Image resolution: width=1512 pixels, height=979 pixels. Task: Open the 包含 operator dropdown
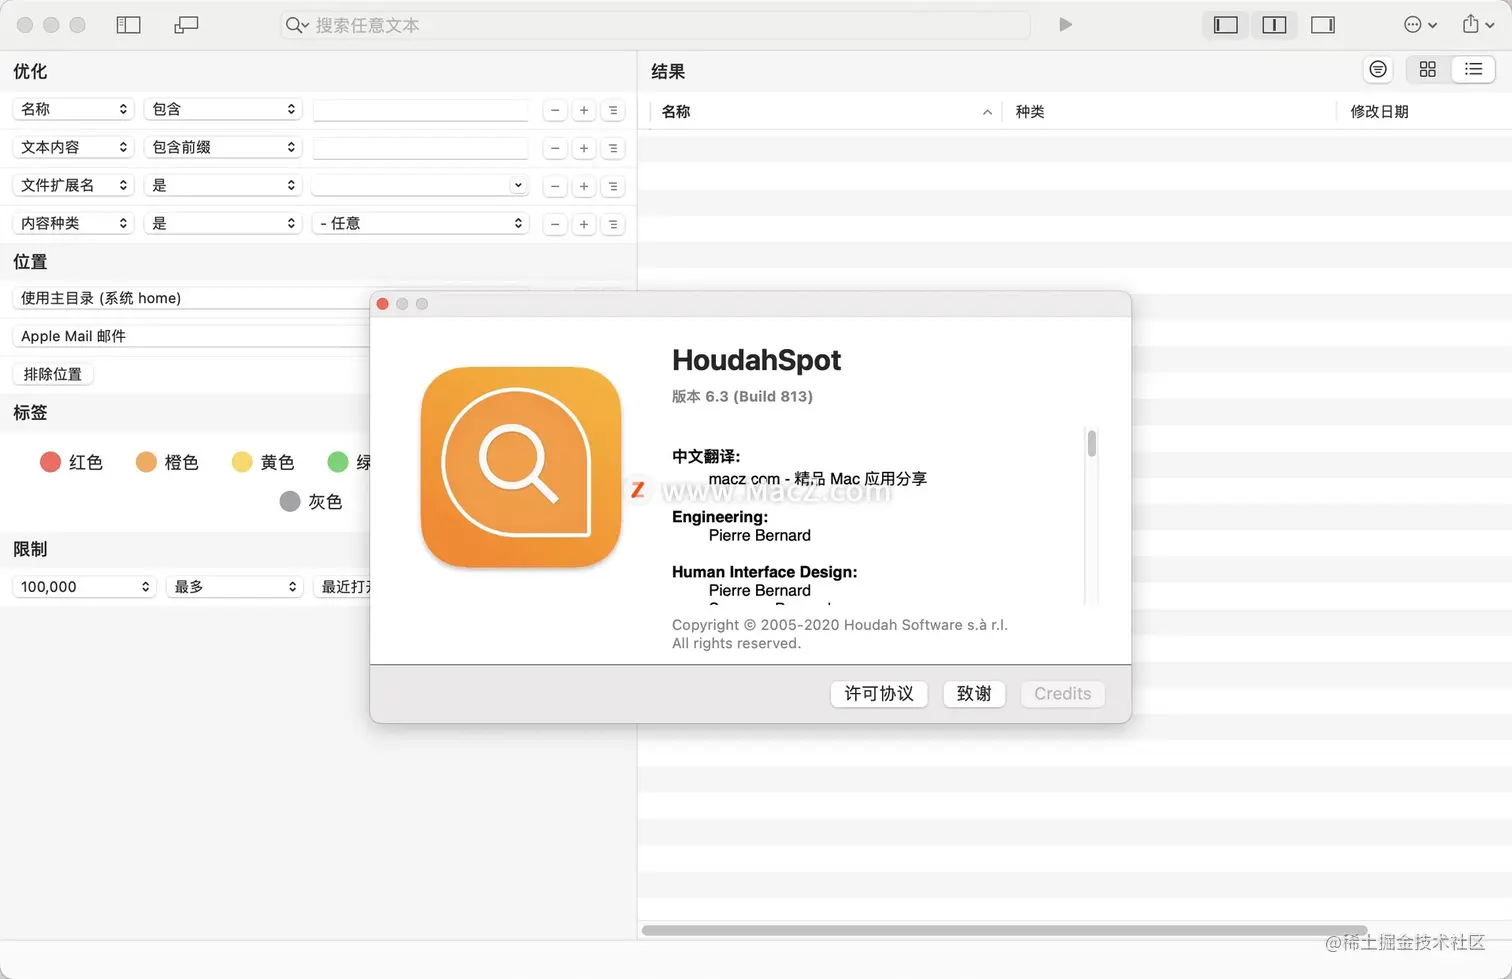click(223, 109)
